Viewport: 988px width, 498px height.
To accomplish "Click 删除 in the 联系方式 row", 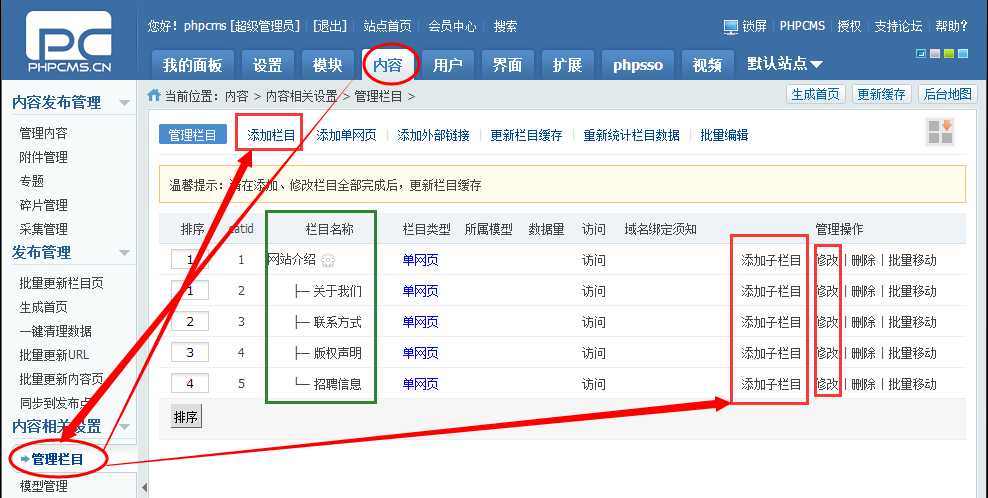I will coord(863,322).
